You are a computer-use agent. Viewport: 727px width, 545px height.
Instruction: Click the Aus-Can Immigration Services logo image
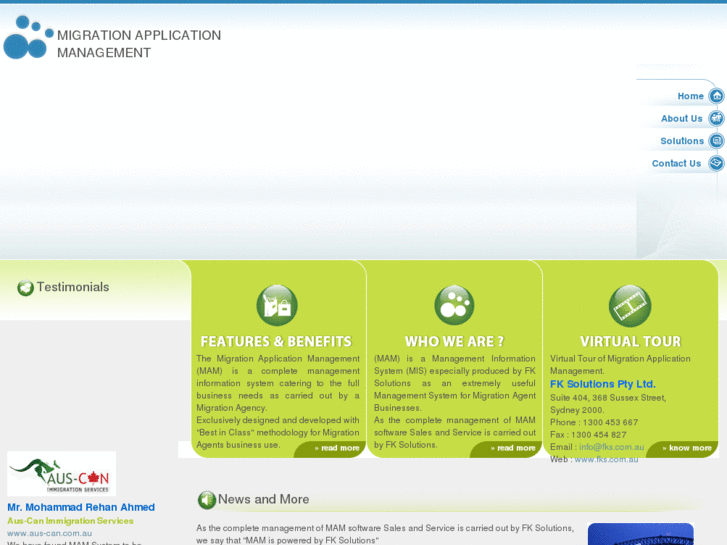tap(62, 474)
